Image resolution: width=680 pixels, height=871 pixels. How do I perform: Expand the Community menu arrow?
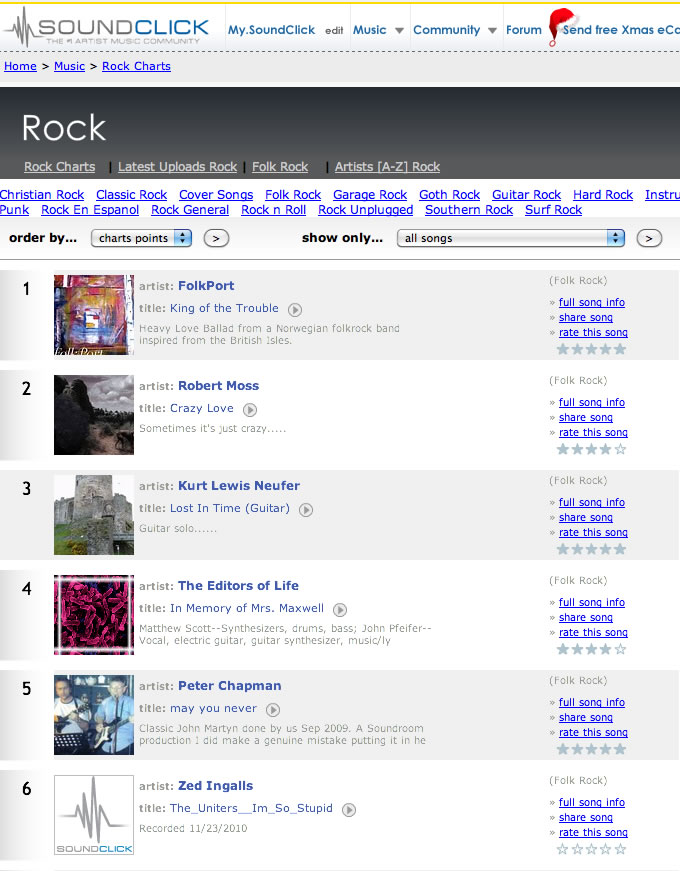pyautogui.click(x=492, y=31)
